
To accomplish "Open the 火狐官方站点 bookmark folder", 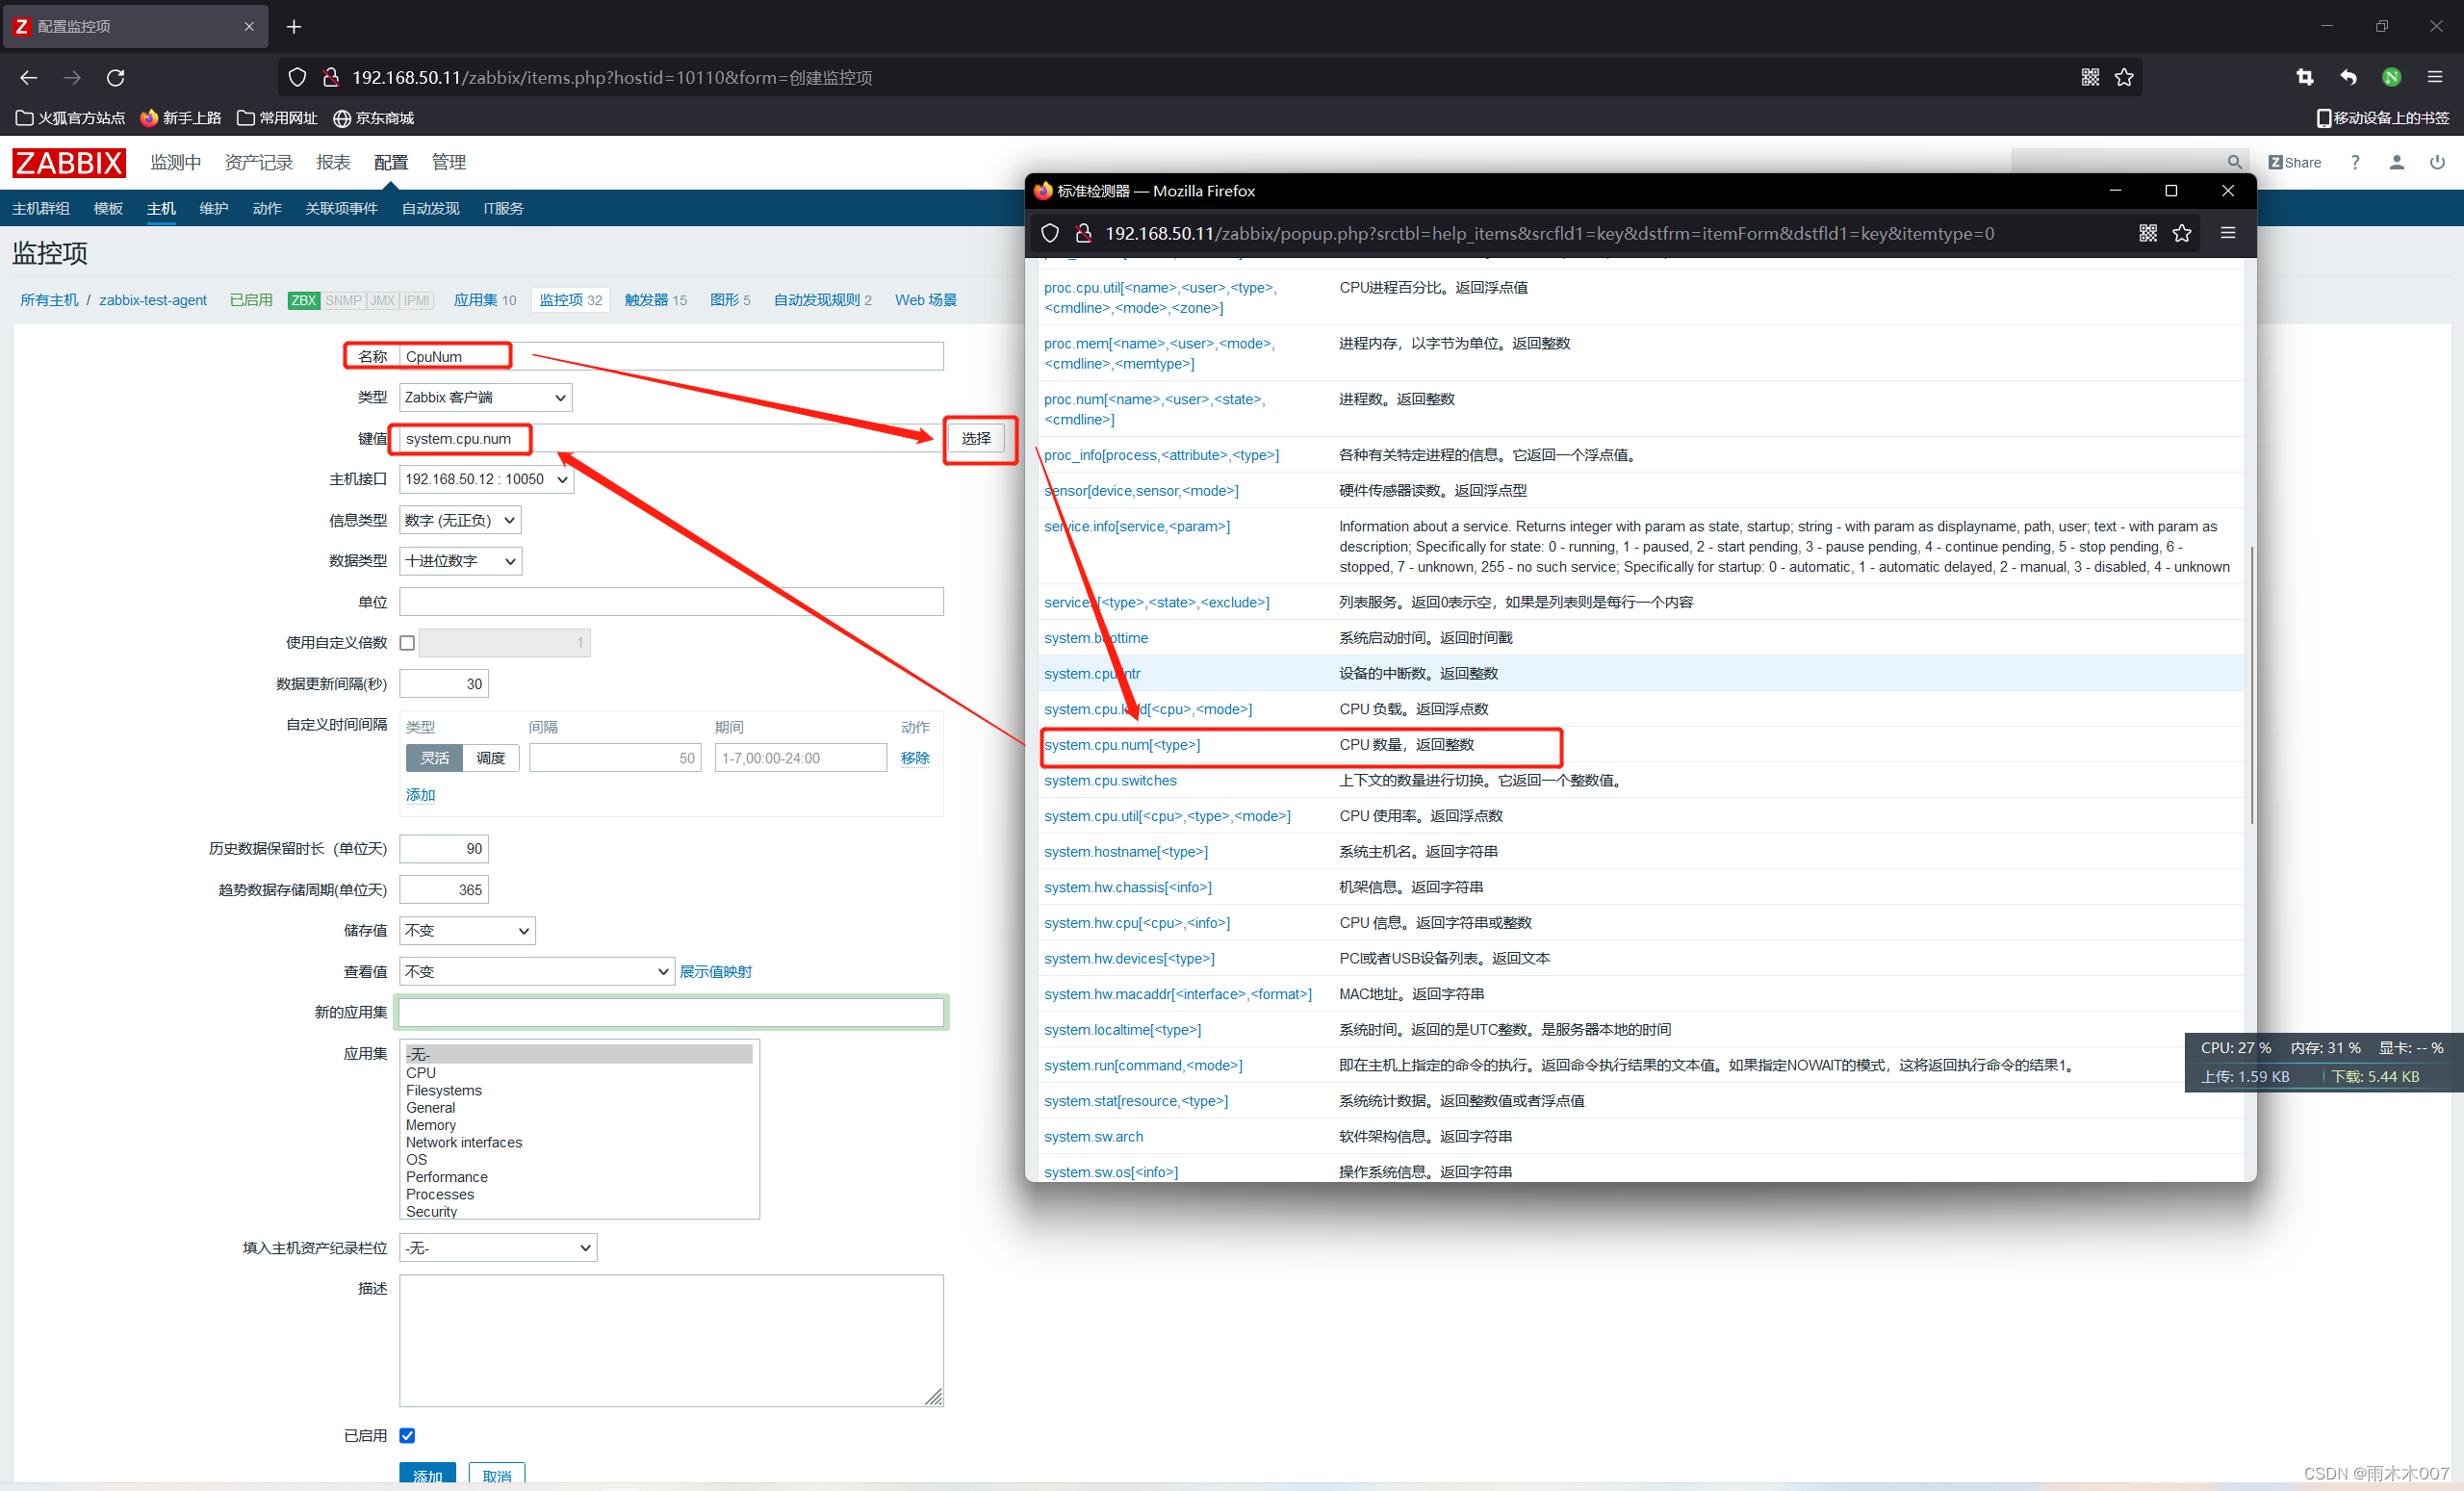I will 71,118.
